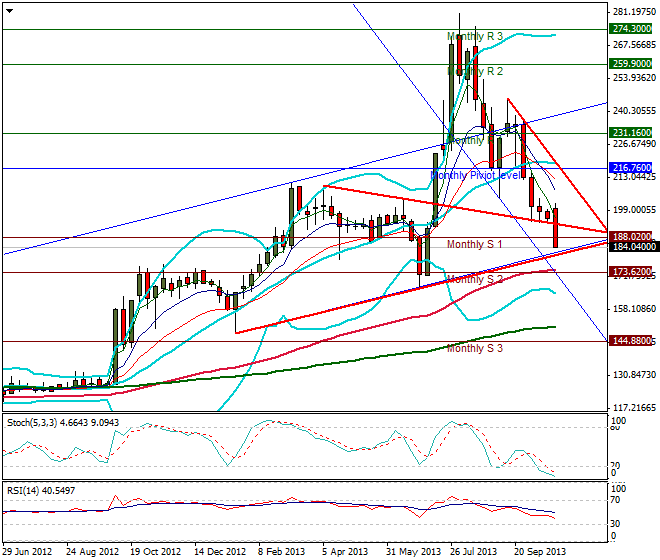Select the Monthly S 1 label

click(x=475, y=244)
